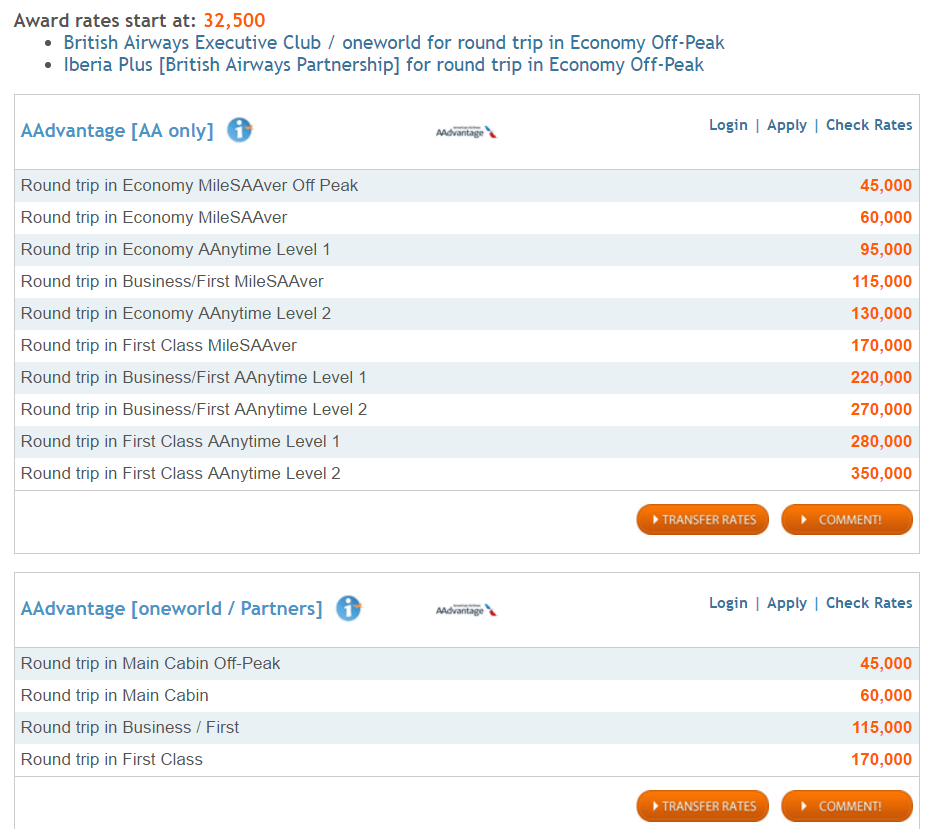
Task: Click Login in oneworld / Partners section
Action: click(x=728, y=603)
